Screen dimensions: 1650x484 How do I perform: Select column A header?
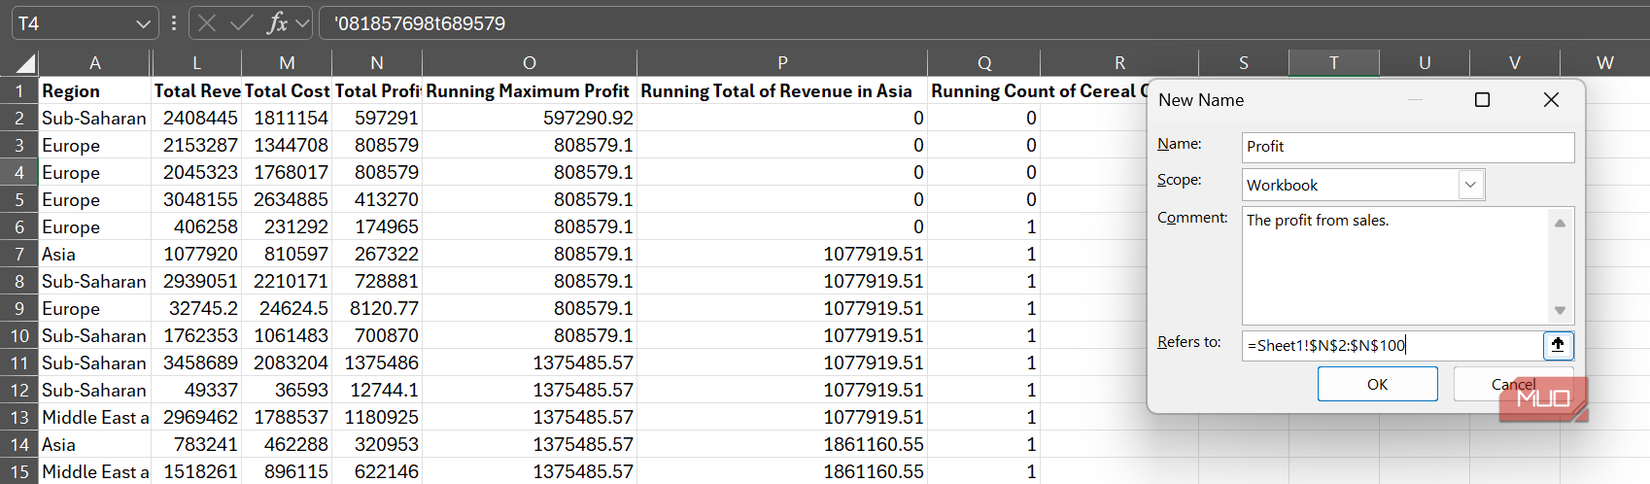coord(95,63)
